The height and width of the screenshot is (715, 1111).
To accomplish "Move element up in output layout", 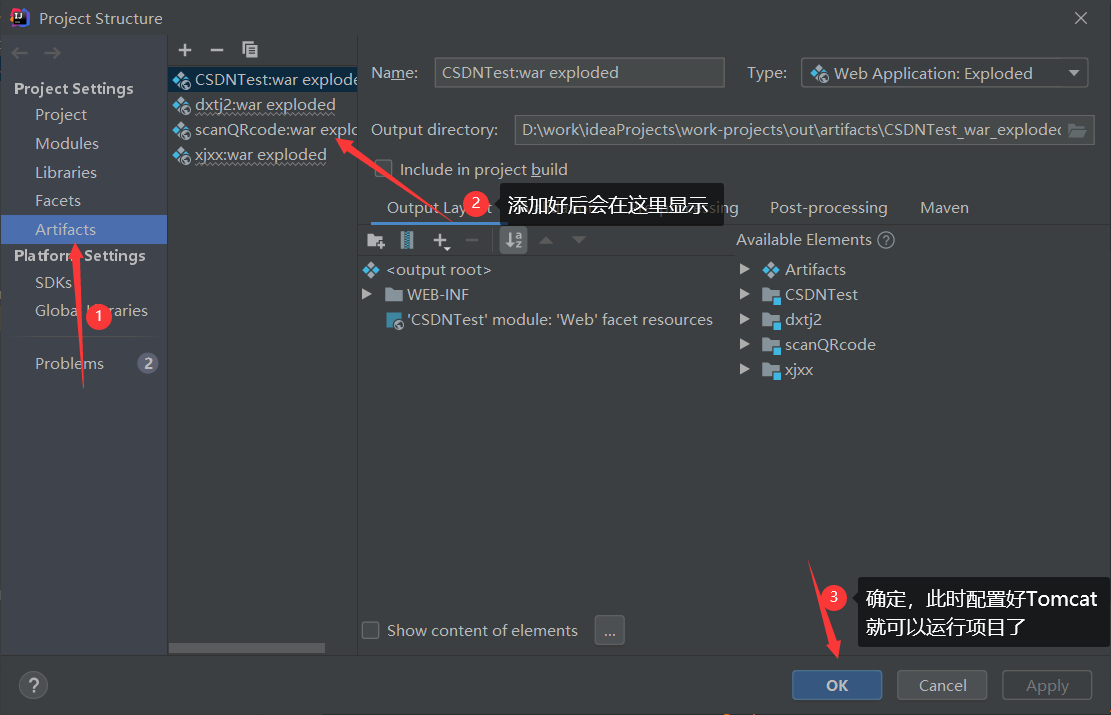I will pyautogui.click(x=546, y=240).
